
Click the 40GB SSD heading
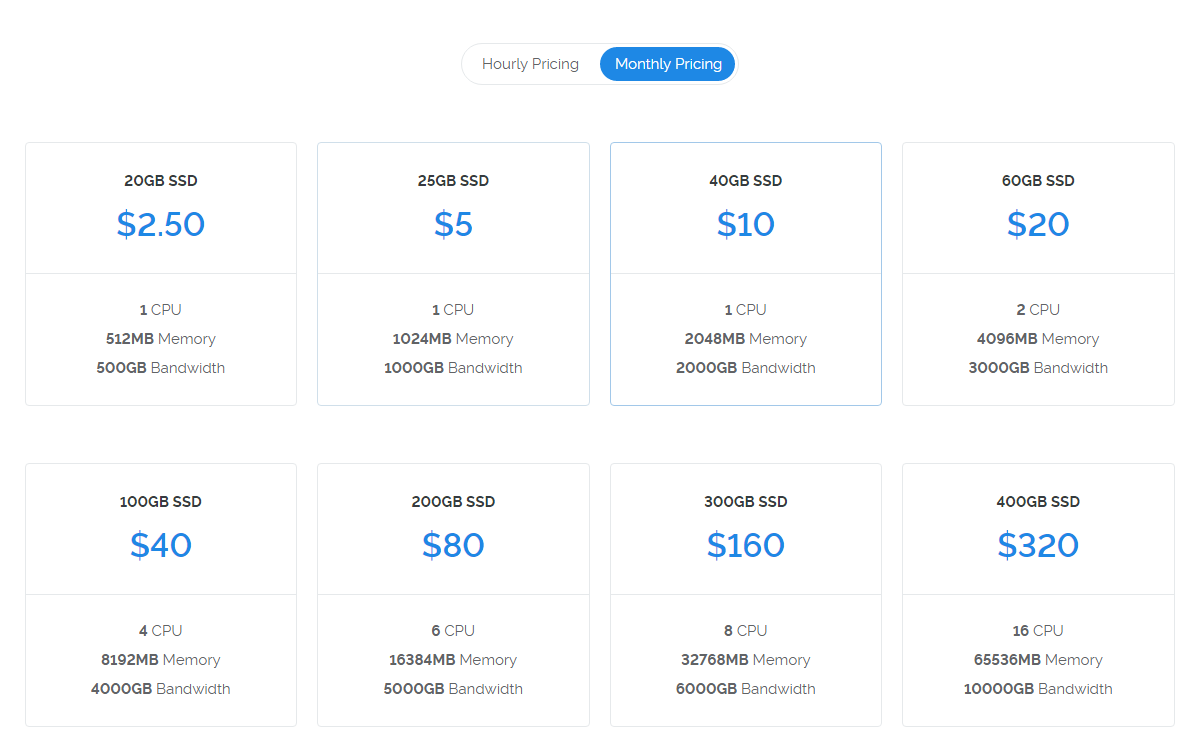tap(746, 181)
